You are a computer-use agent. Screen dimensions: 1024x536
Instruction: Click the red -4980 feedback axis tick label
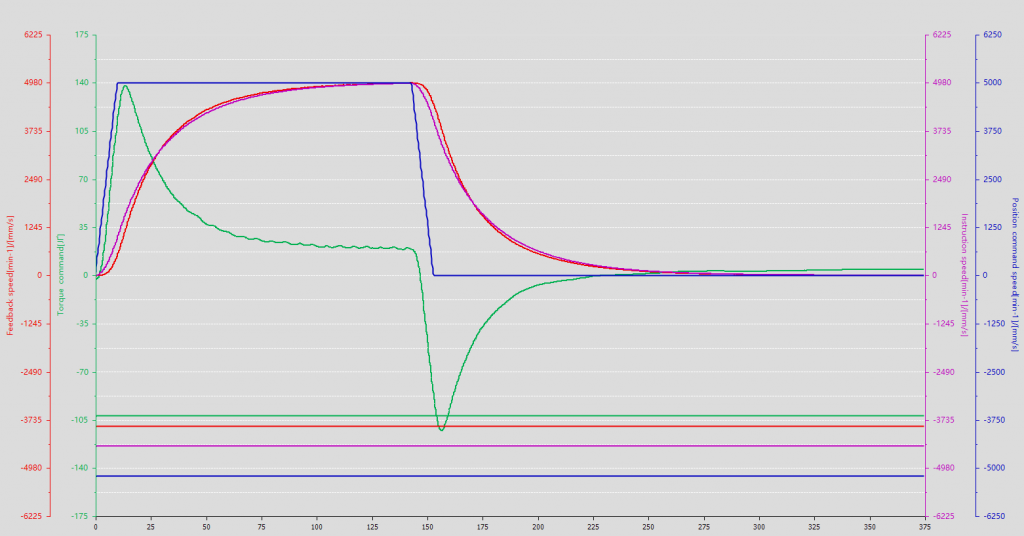[31, 468]
